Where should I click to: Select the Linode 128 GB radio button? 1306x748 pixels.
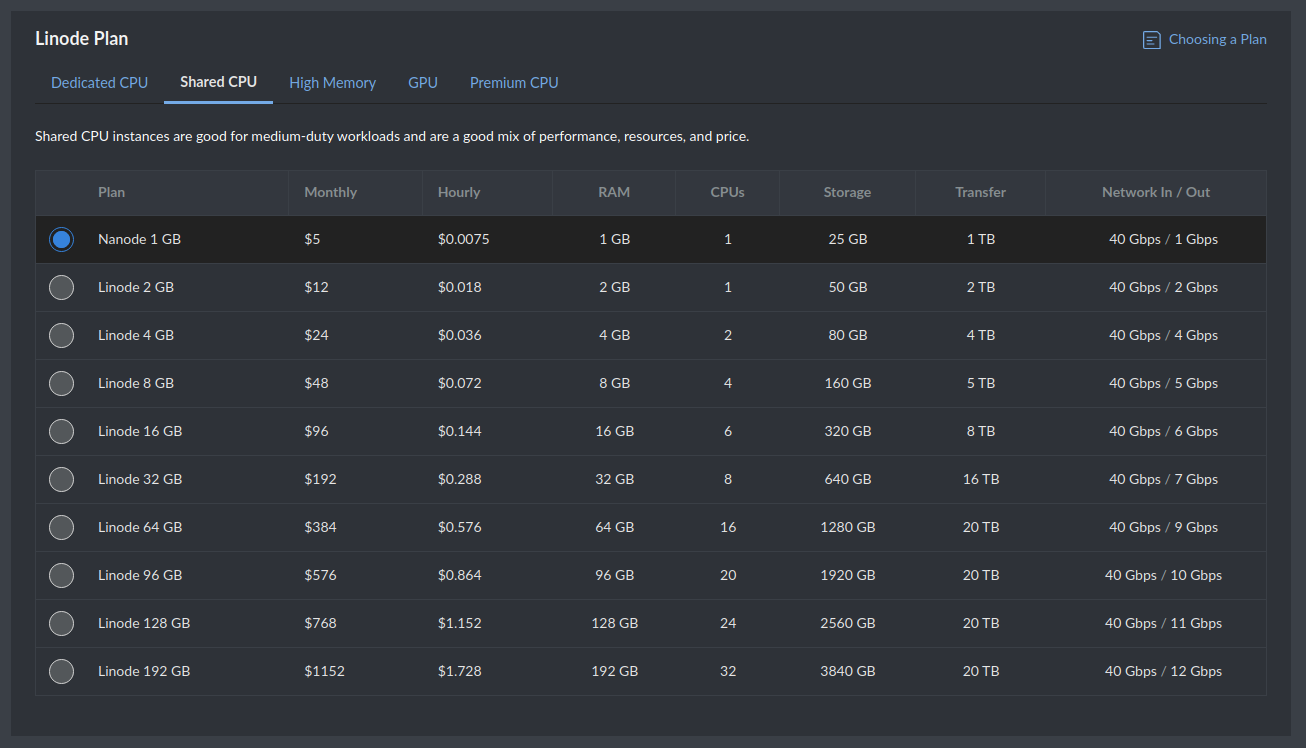61,624
